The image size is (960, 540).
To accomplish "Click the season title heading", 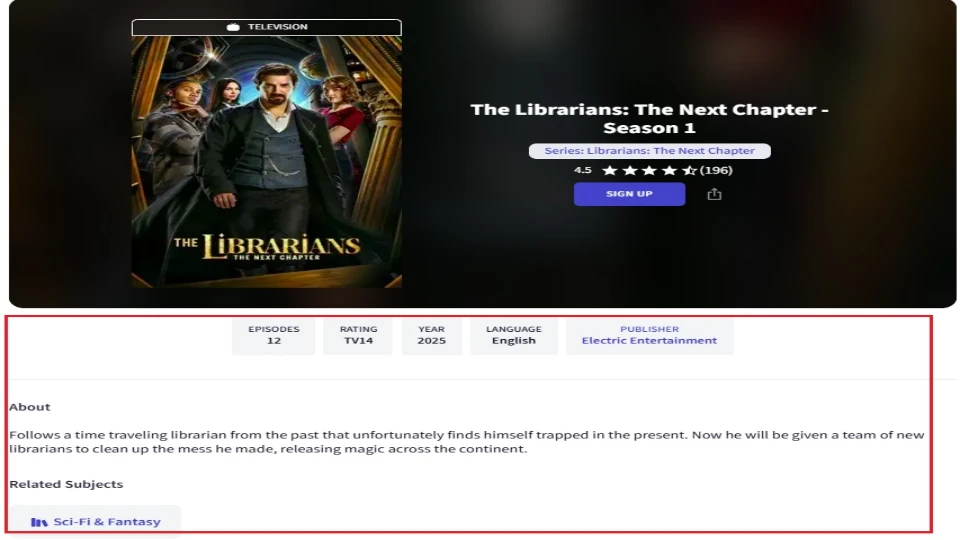I will (x=649, y=119).
